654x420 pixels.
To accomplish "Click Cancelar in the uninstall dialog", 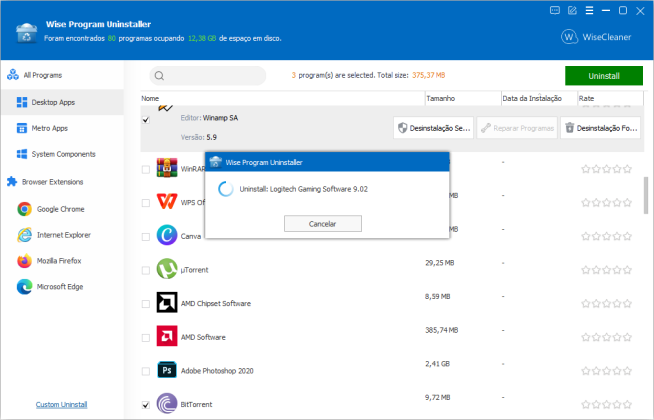I will tap(322, 224).
